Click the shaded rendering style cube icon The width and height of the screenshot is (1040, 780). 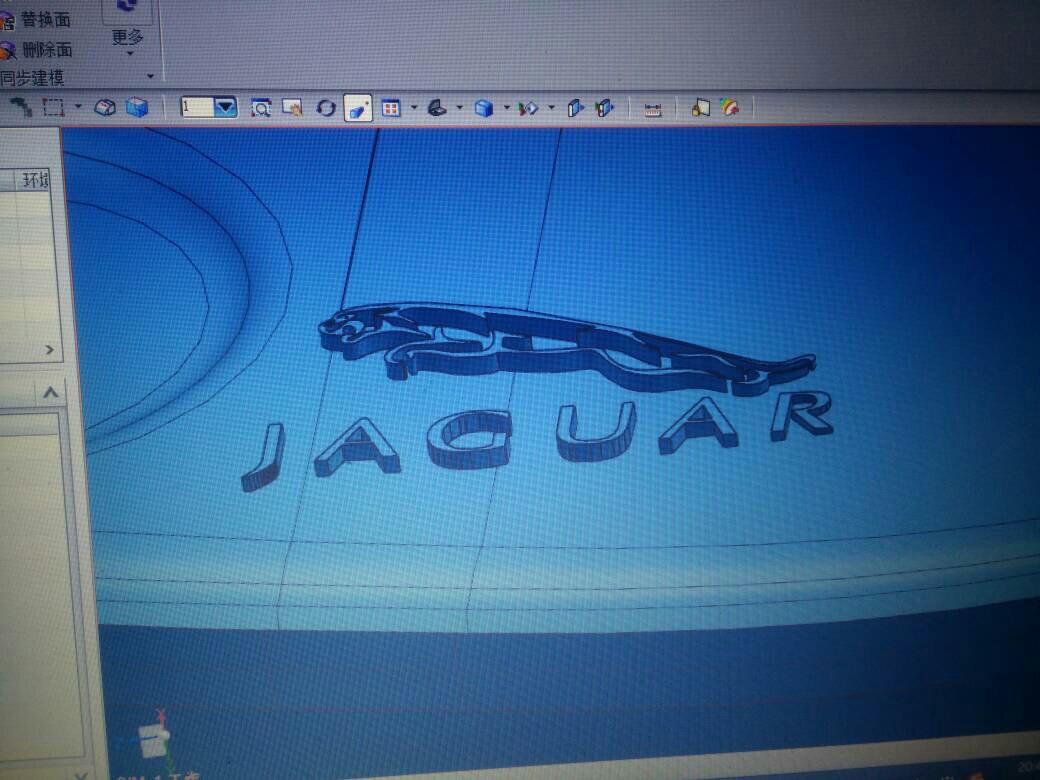click(x=484, y=107)
